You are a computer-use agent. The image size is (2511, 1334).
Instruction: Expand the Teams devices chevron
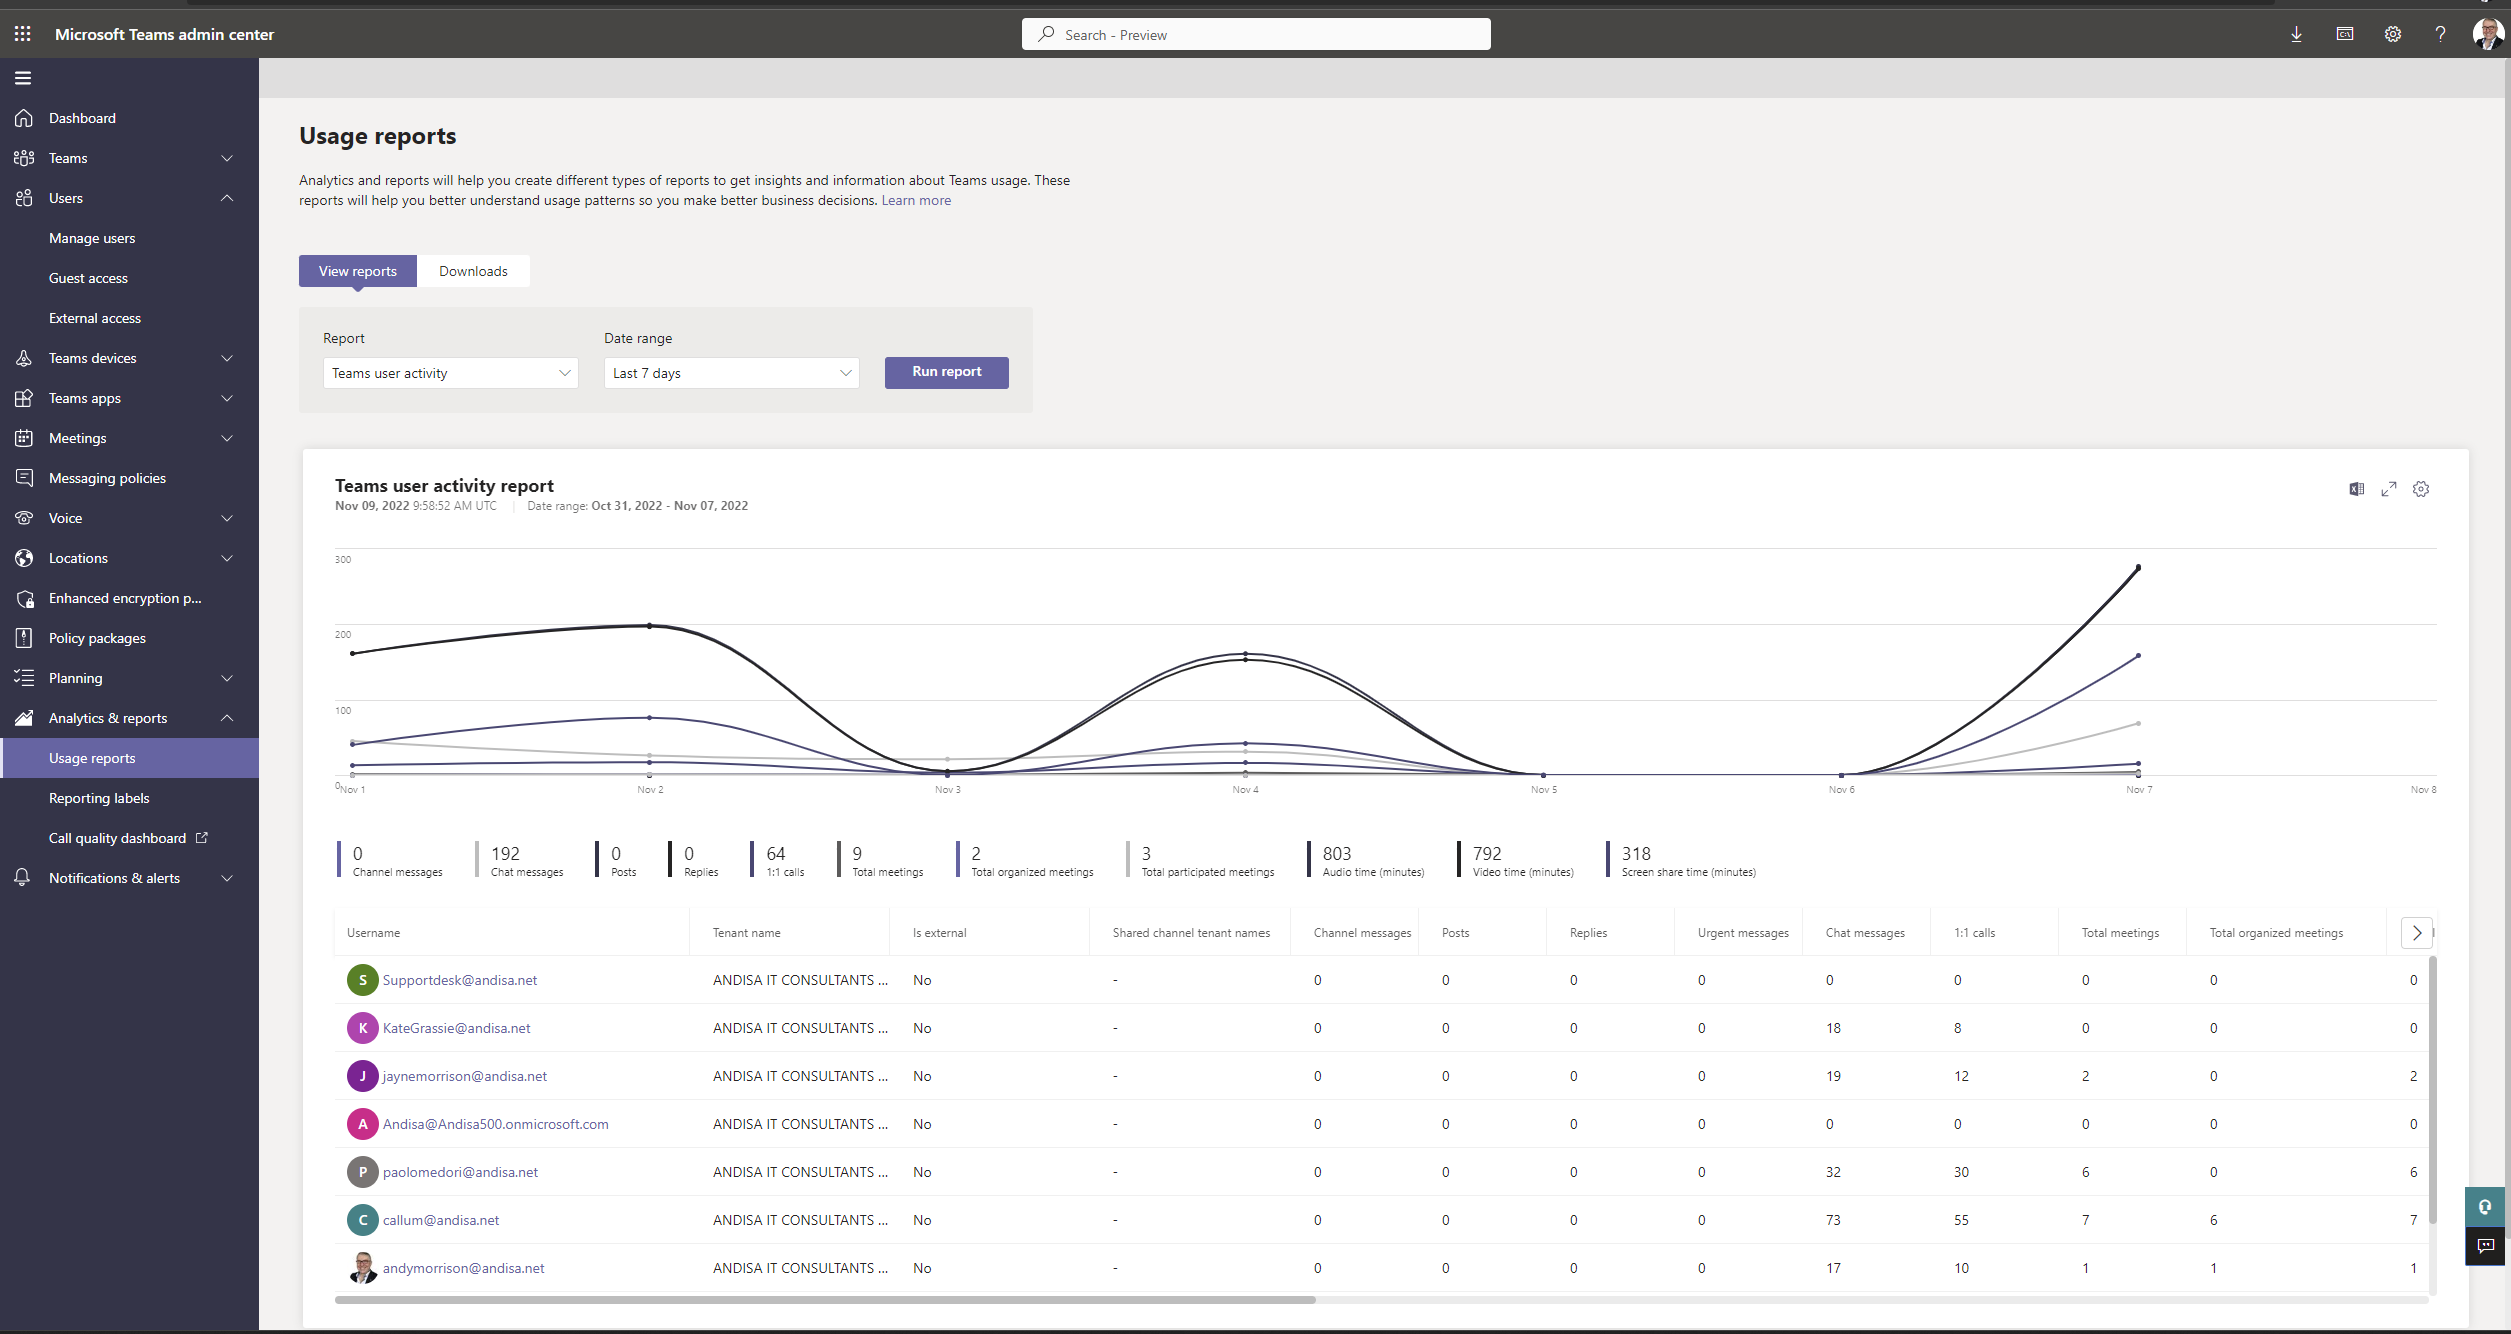point(227,358)
